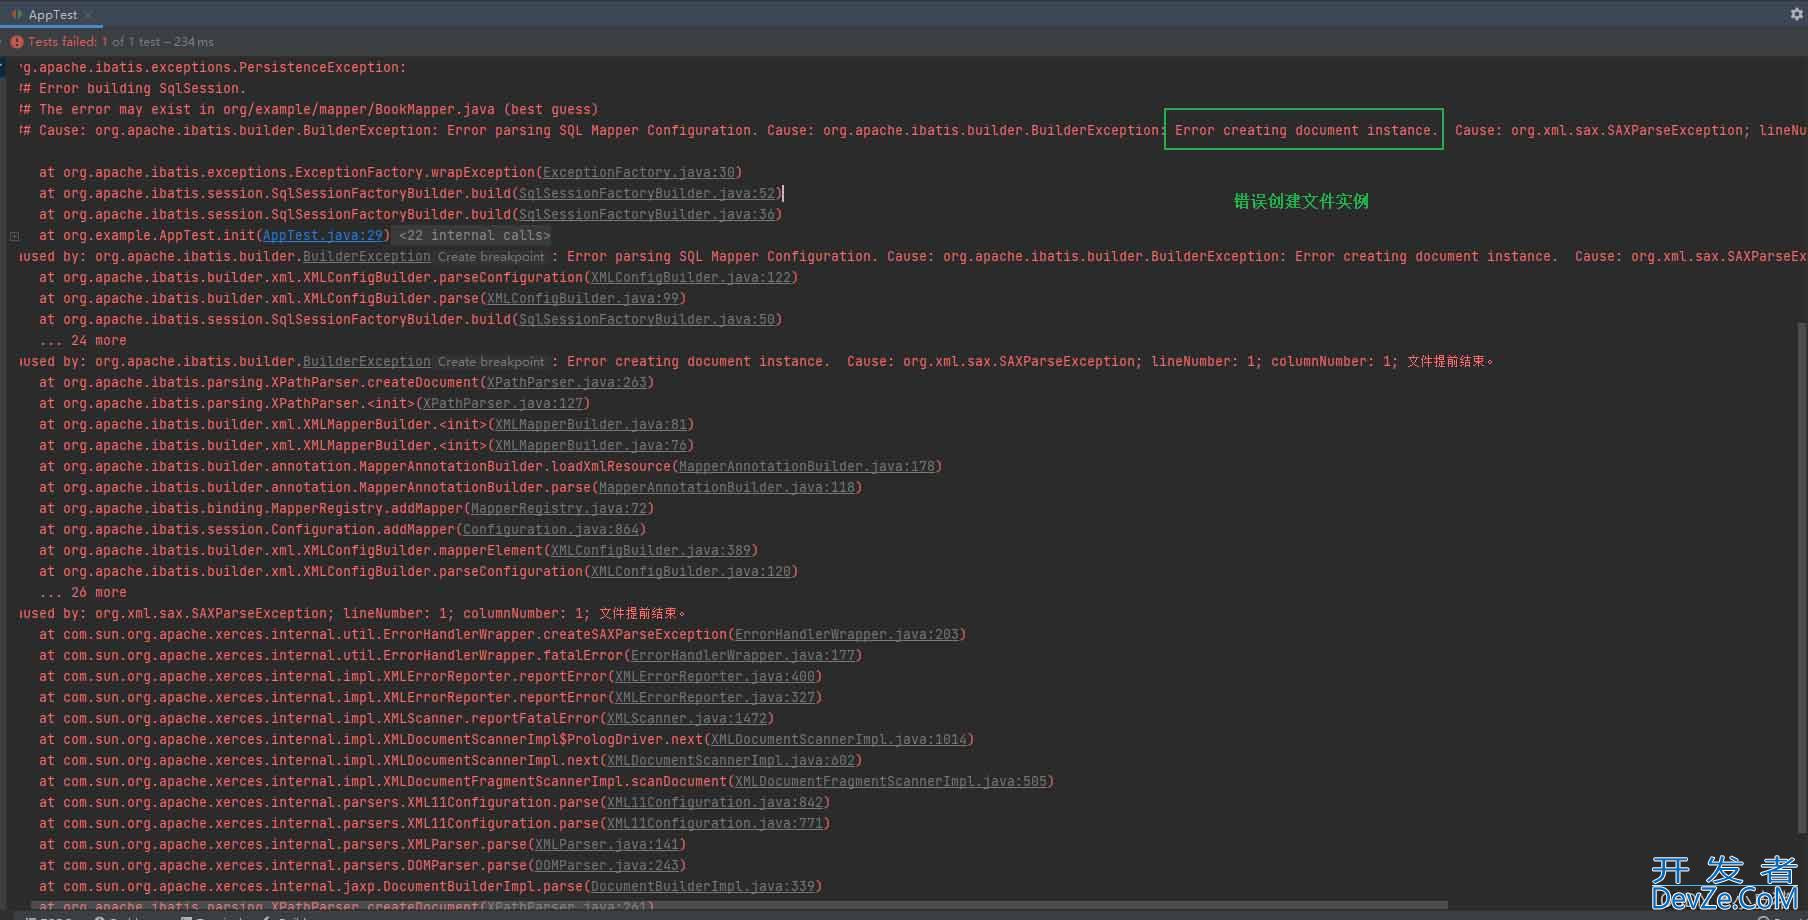Jump to ErrorHandlerWrapper.java:203
This screenshot has width=1808, height=920.
coord(847,635)
